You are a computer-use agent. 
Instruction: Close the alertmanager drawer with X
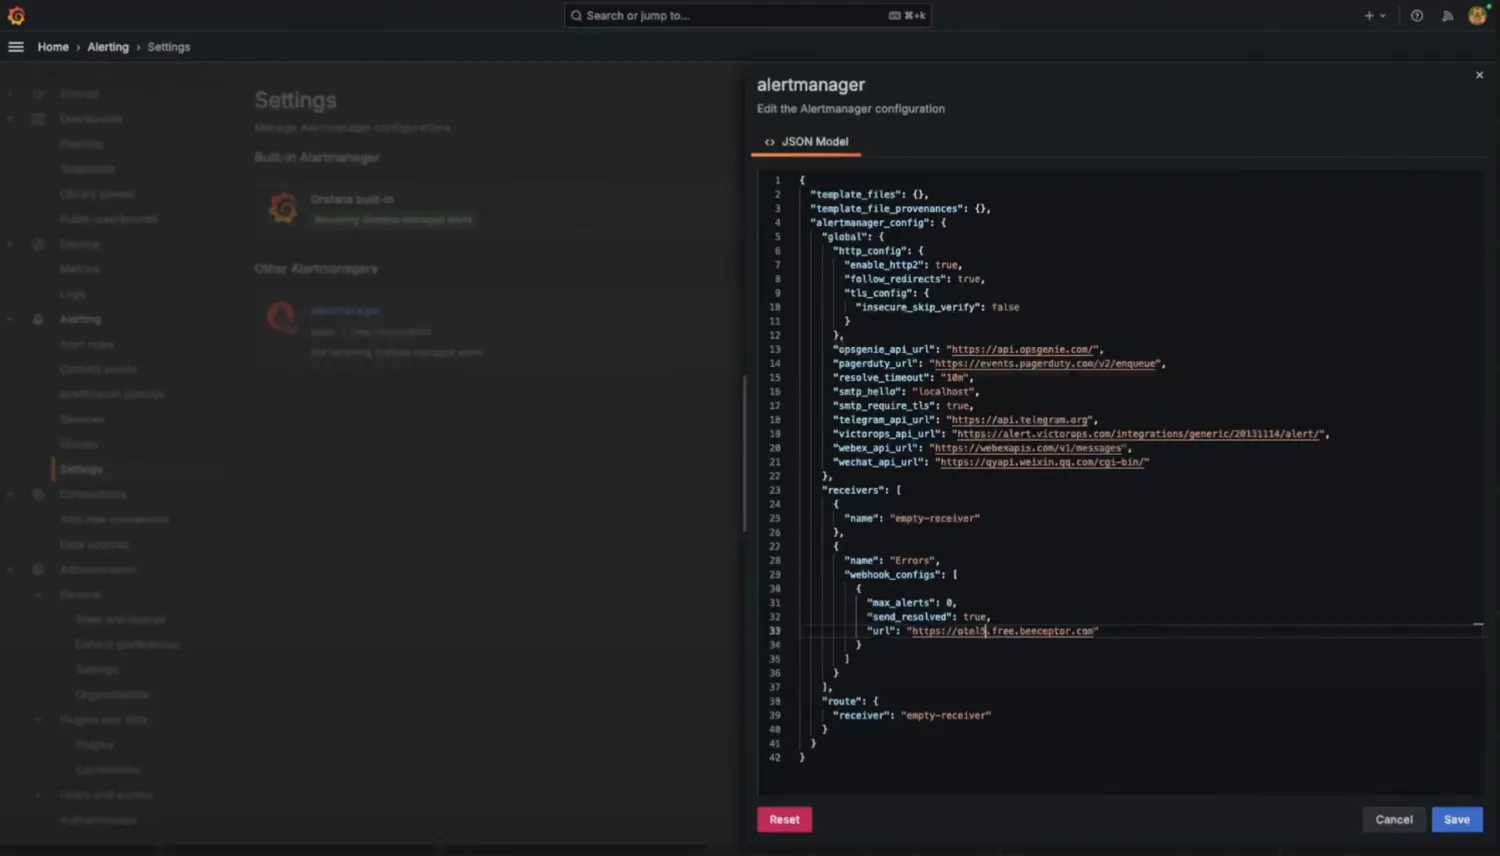1480,75
